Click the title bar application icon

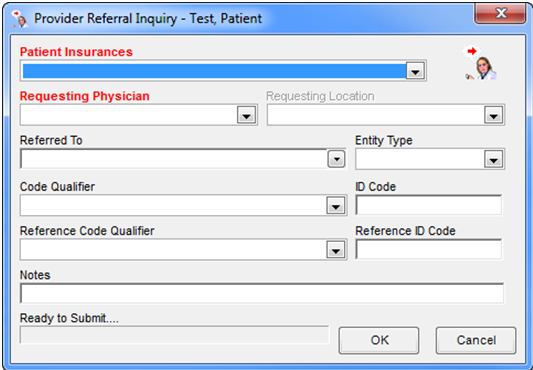point(19,19)
